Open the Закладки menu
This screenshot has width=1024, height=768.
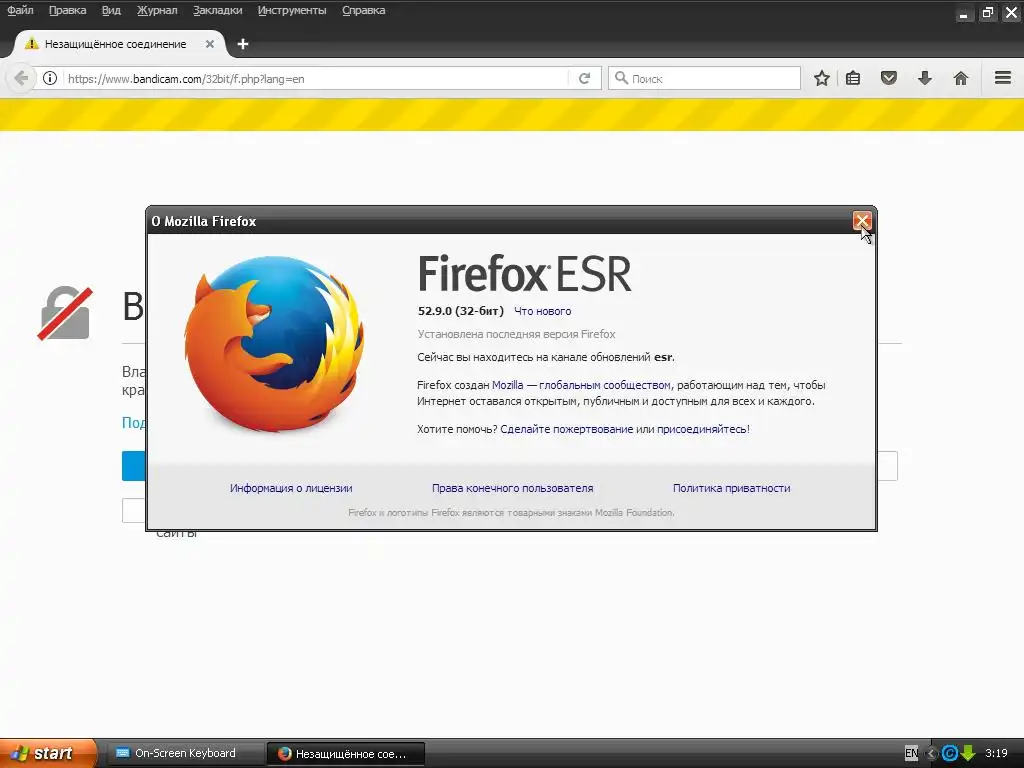point(217,10)
